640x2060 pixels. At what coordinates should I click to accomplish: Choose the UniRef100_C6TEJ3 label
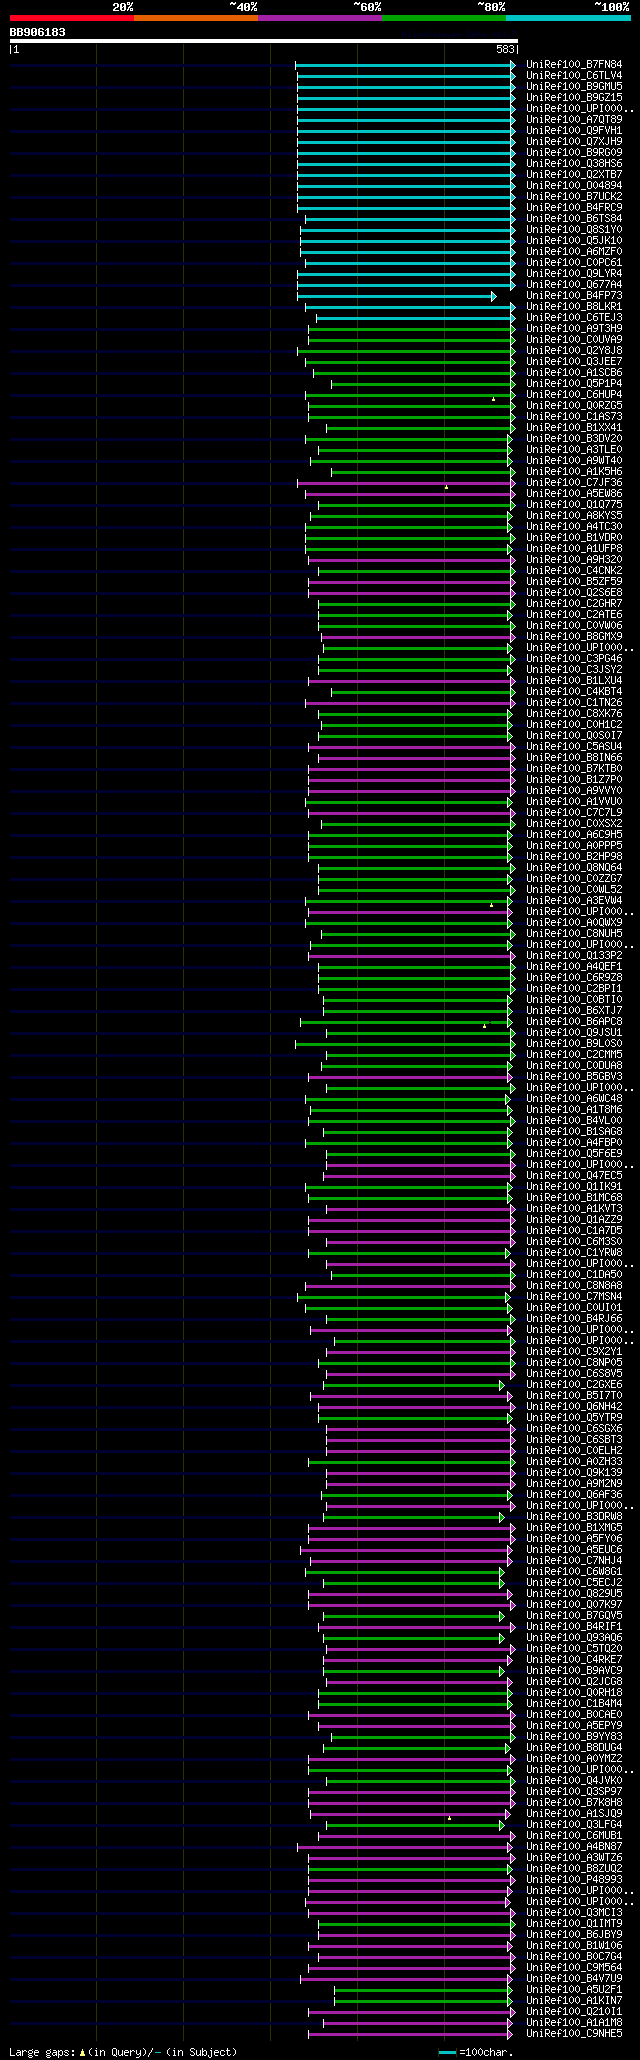[574, 318]
